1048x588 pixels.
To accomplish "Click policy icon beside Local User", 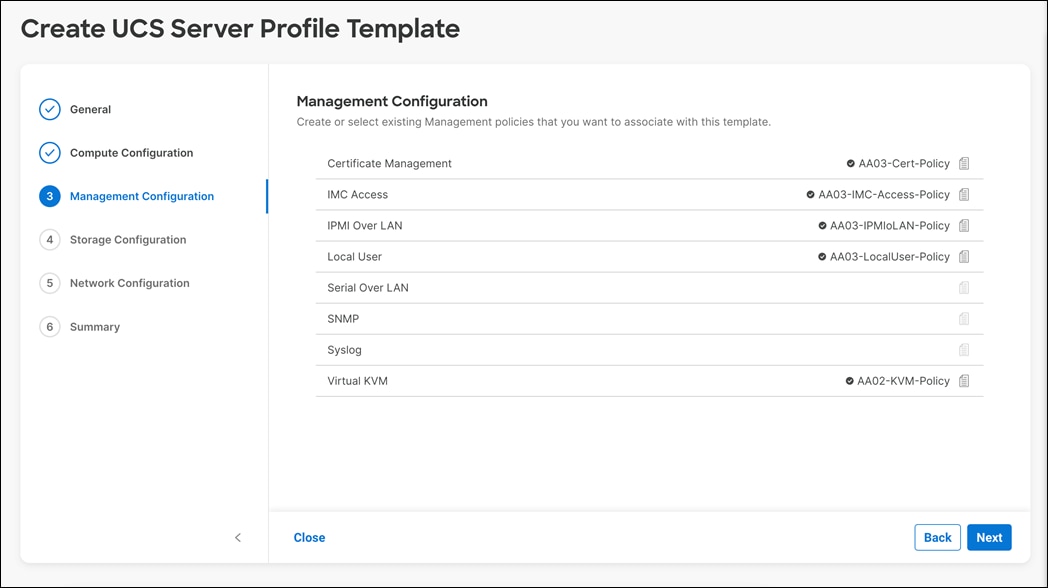I will pyautogui.click(x=963, y=256).
